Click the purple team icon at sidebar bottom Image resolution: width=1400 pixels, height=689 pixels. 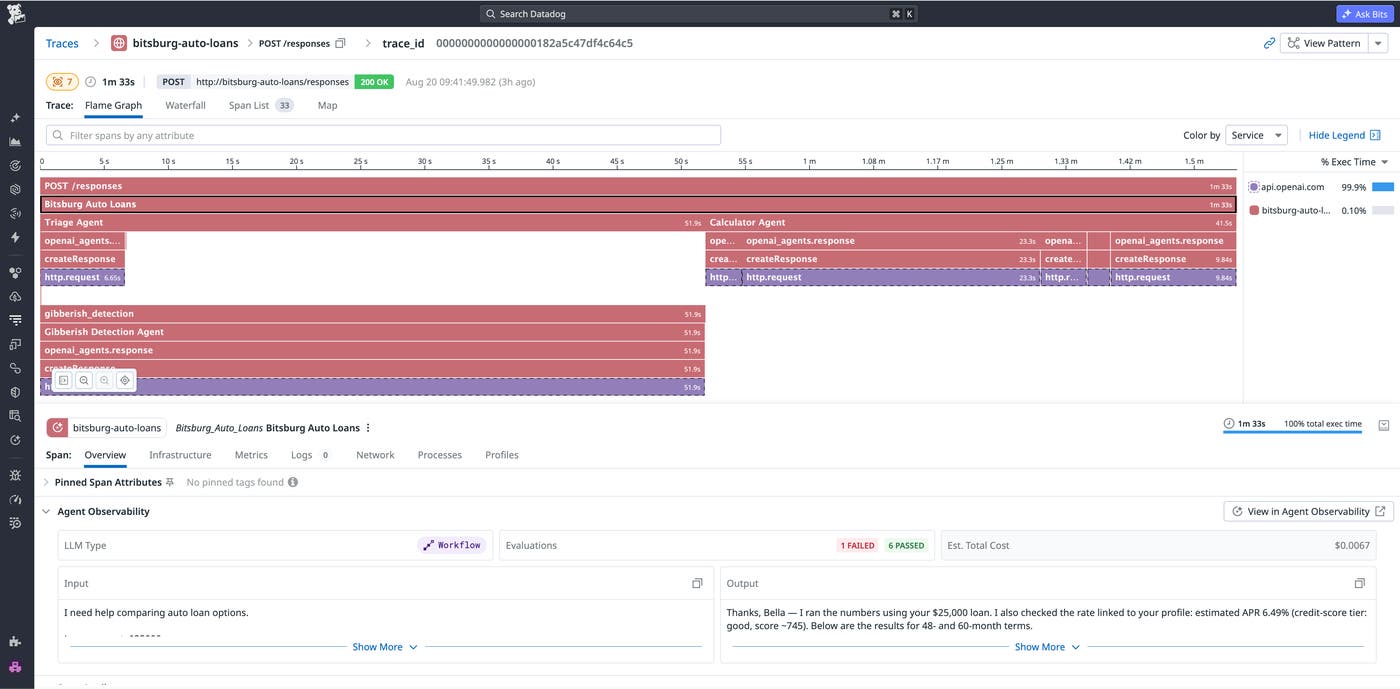click(x=15, y=667)
